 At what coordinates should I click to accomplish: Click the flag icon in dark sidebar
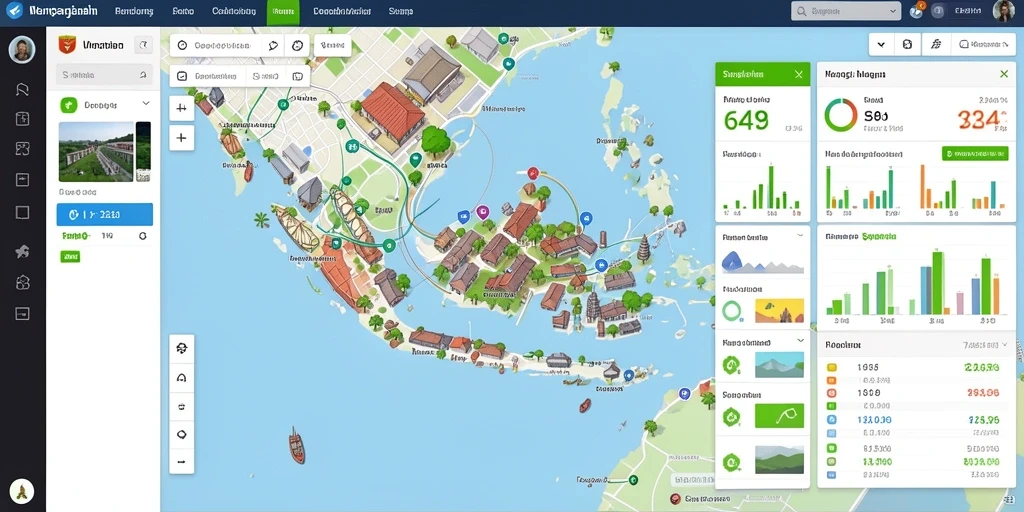tap(22, 89)
